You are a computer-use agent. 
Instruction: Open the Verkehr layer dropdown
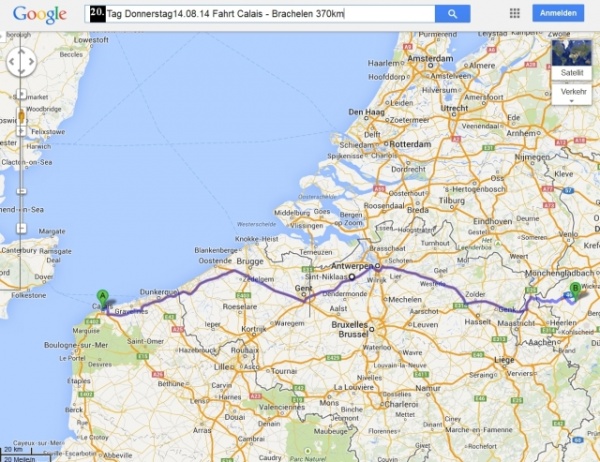click(x=572, y=95)
